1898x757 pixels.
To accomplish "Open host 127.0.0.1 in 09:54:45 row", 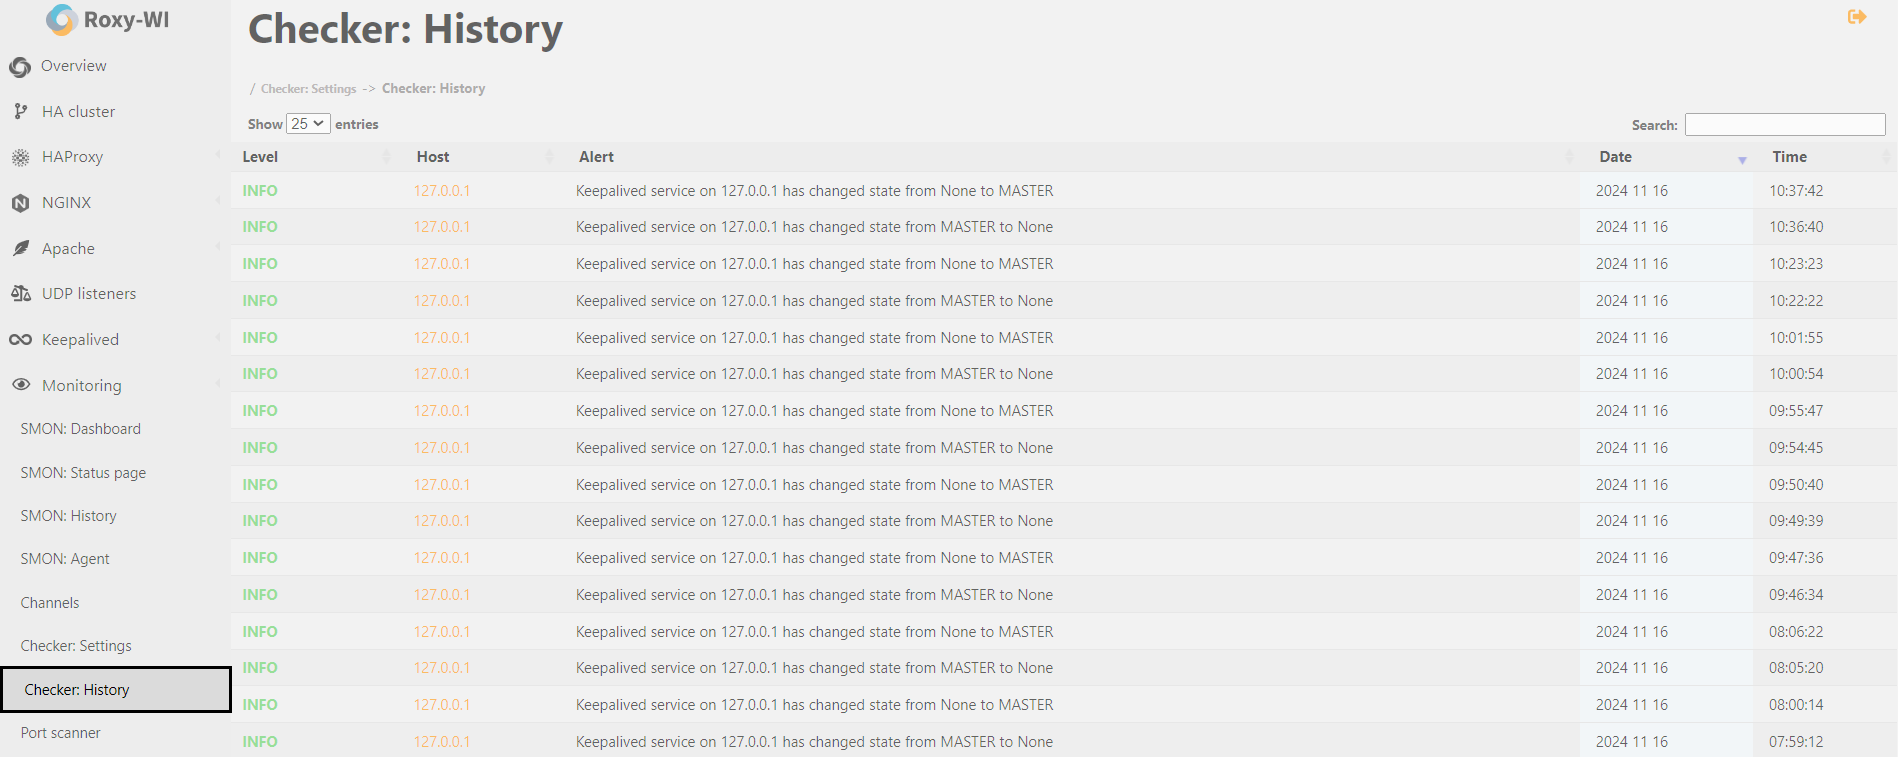I will coord(441,448).
